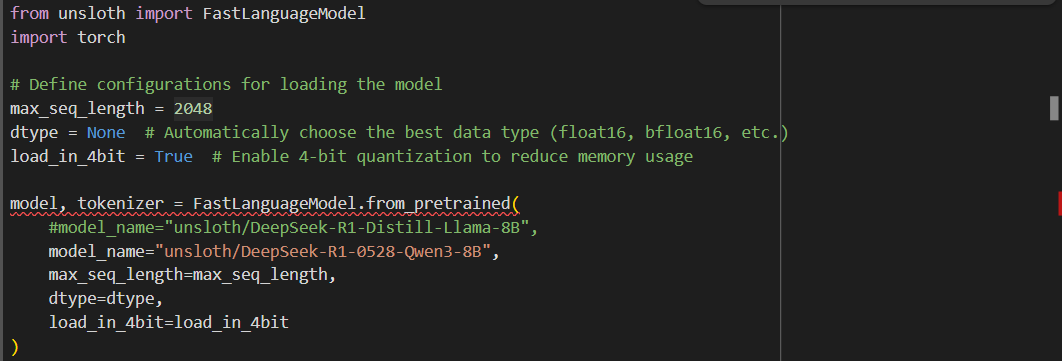Click the None value of dtype
The height and width of the screenshot is (361, 1062).
pos(106,132)
